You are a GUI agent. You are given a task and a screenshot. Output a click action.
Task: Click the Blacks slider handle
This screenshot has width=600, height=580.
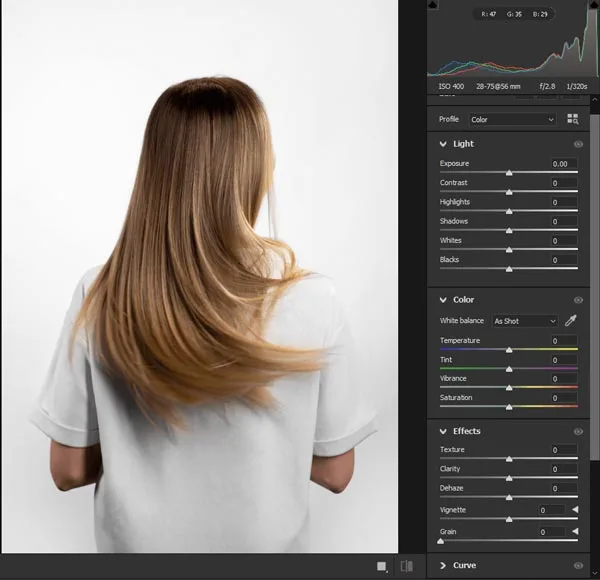point(509,269)
